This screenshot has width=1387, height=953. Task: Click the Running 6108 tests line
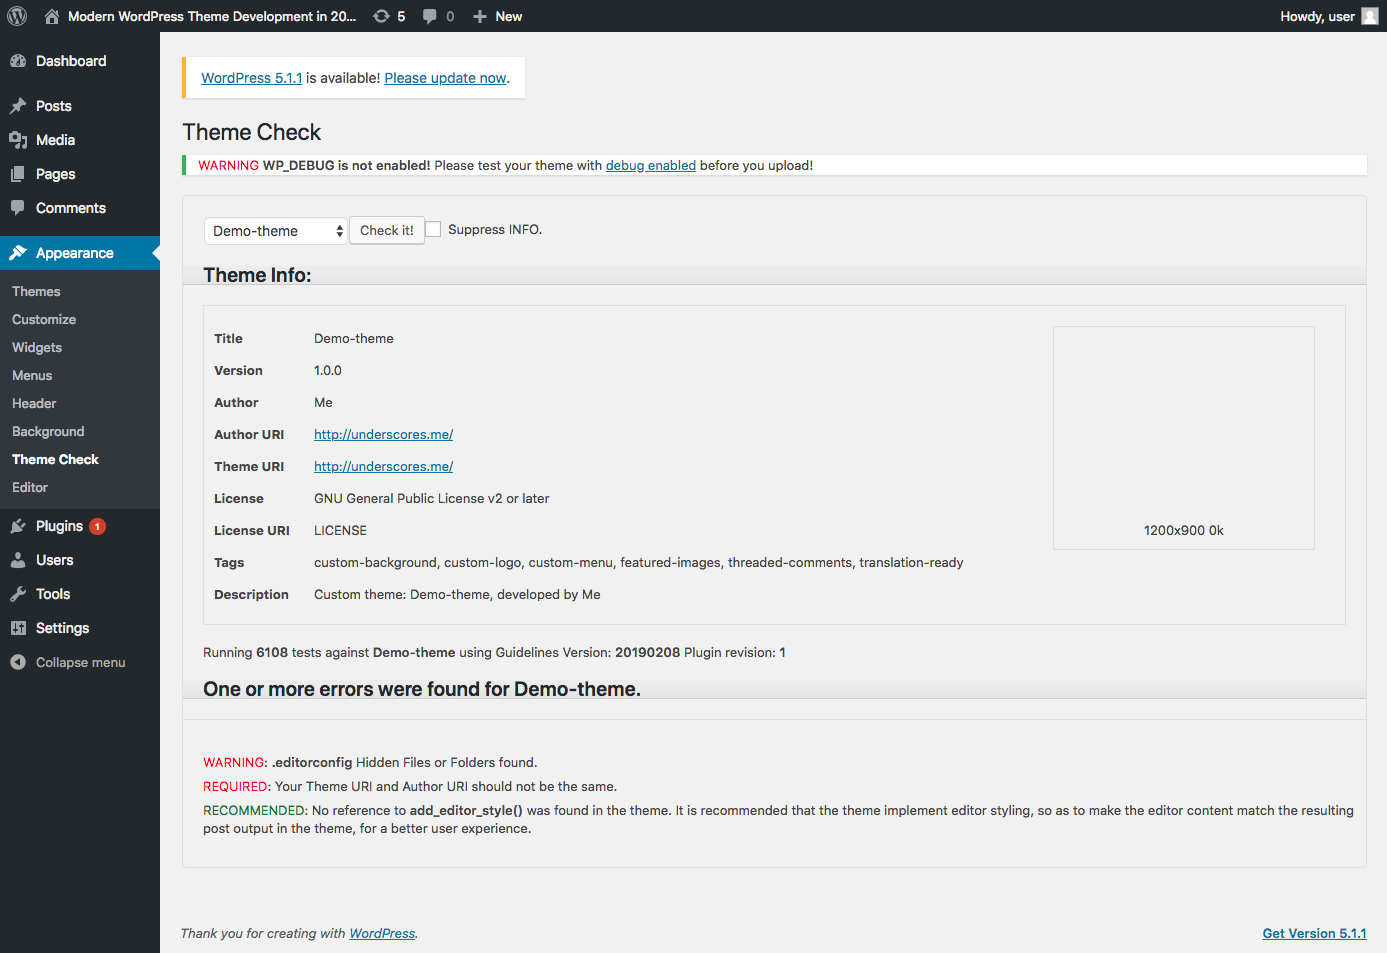coord(494,652)
